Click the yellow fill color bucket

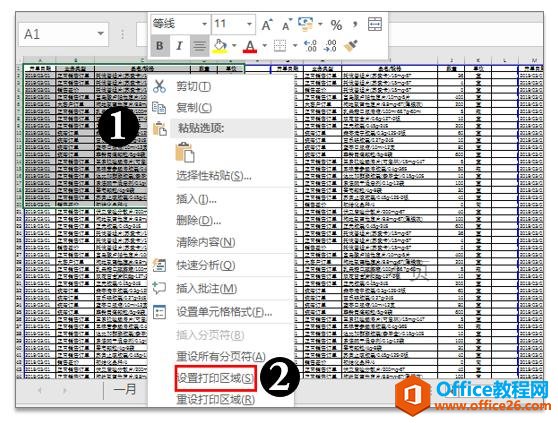tap(220, 46)
